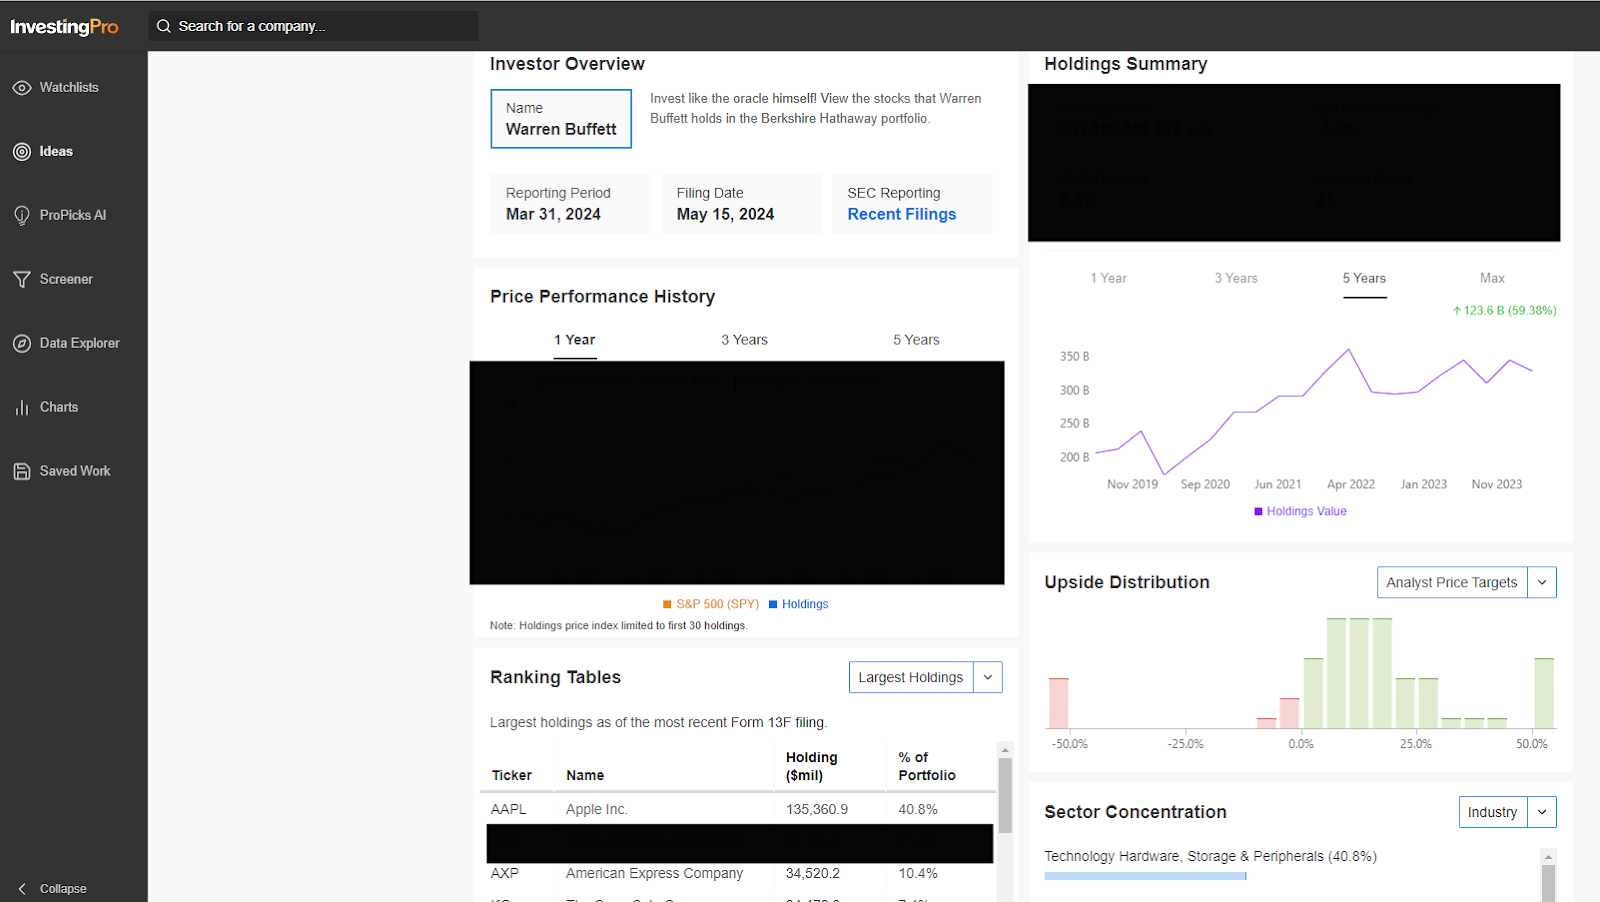Open the Screener funnel icon

[x=22, y=280]
